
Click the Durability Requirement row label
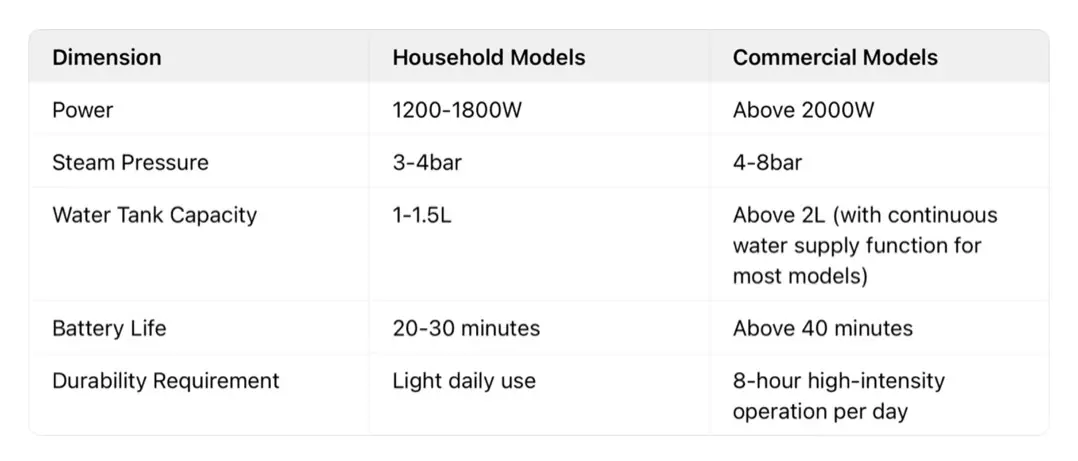tap(166, 381)
